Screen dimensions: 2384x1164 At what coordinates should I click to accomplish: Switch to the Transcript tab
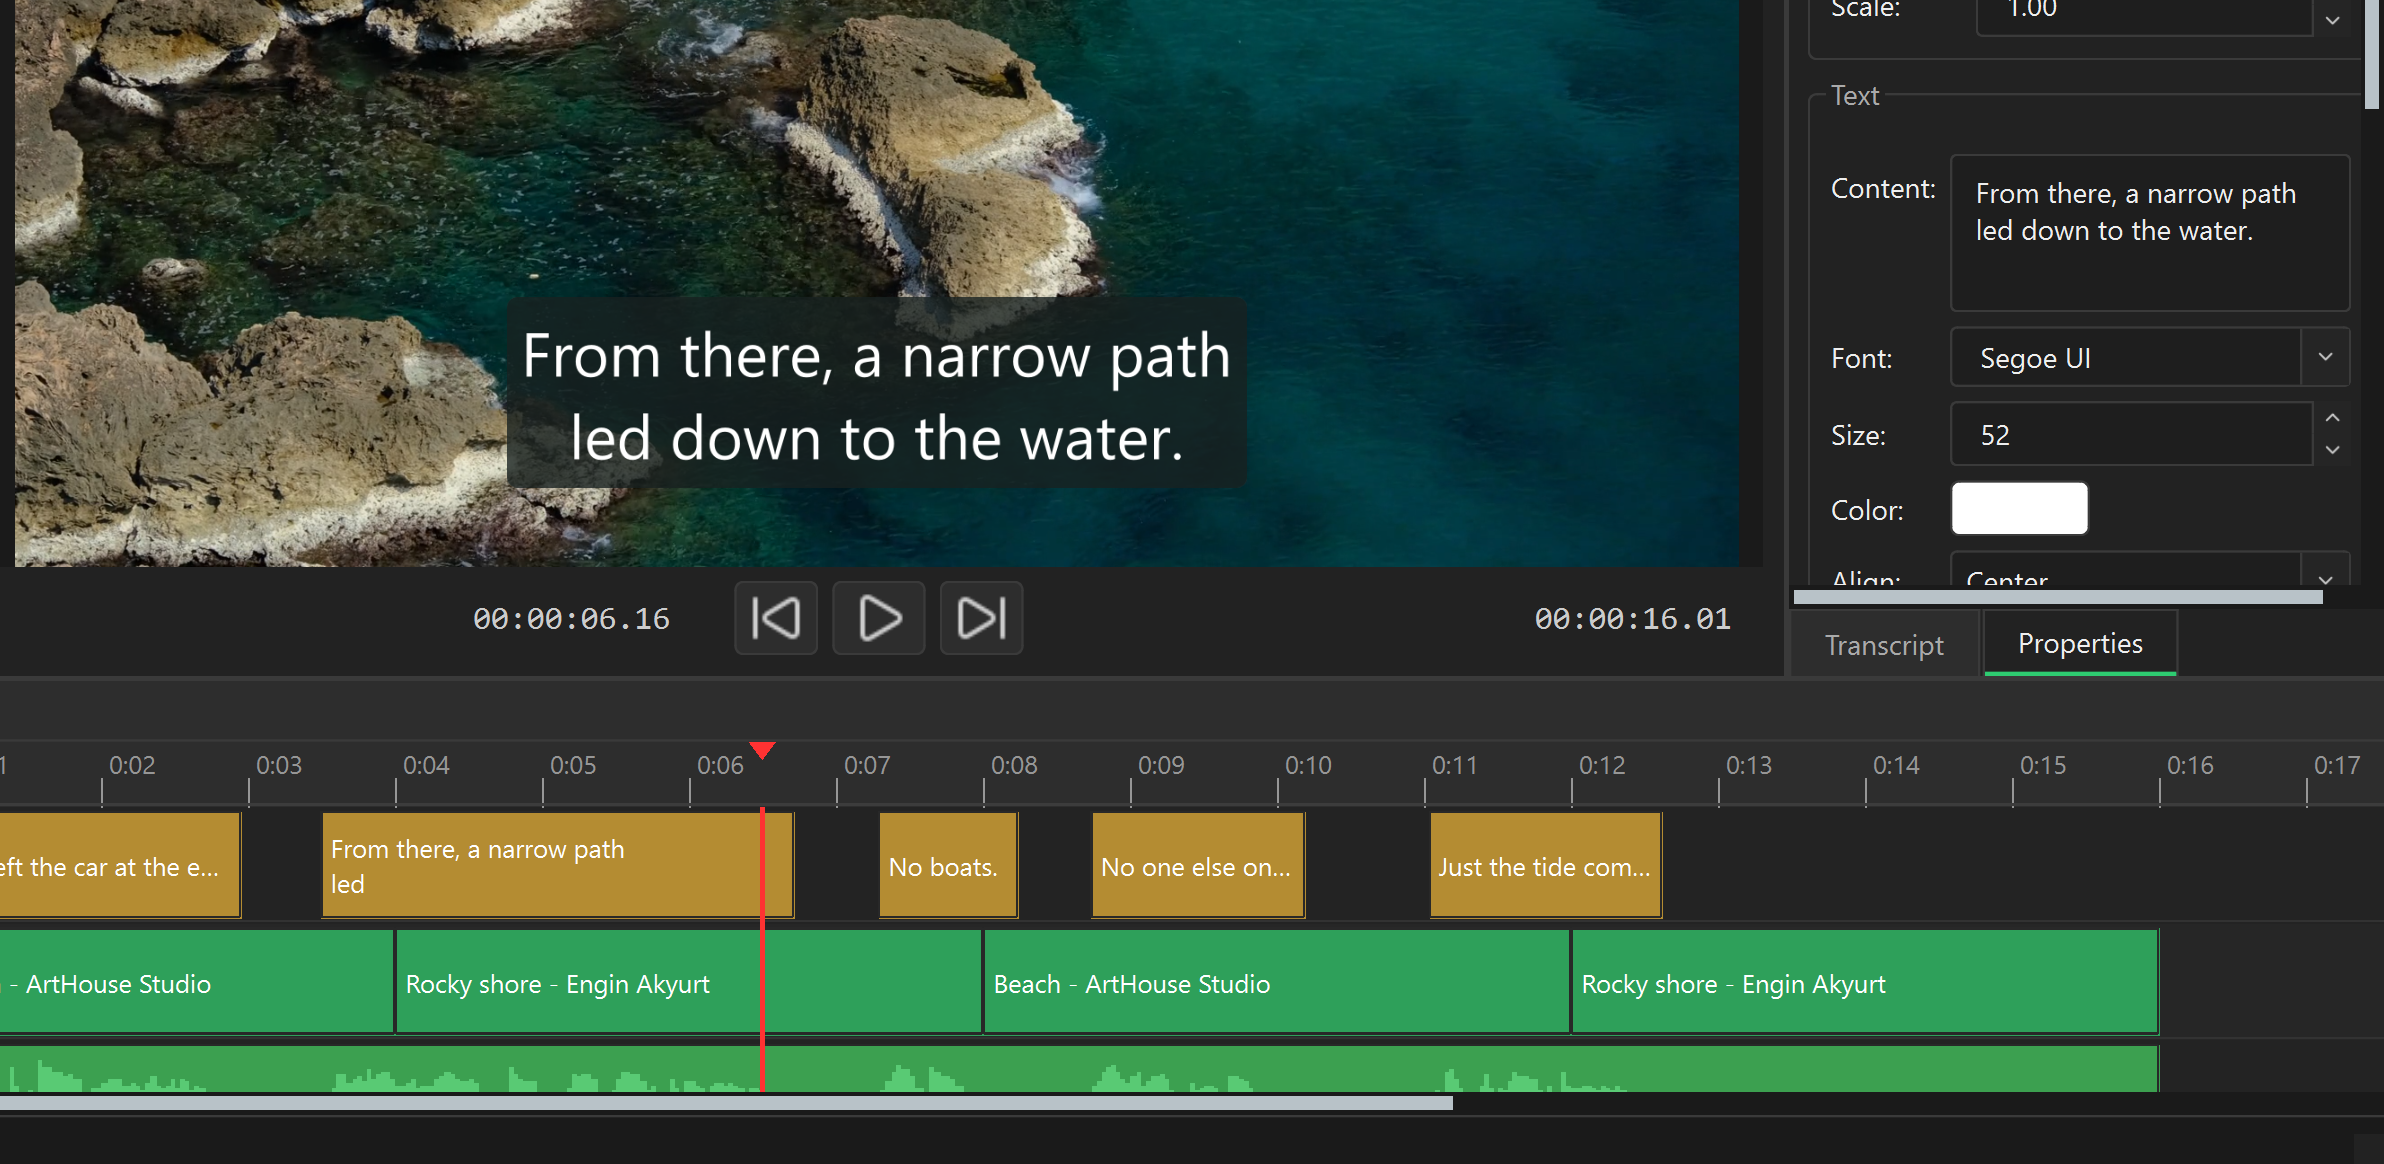[1884, 645]
